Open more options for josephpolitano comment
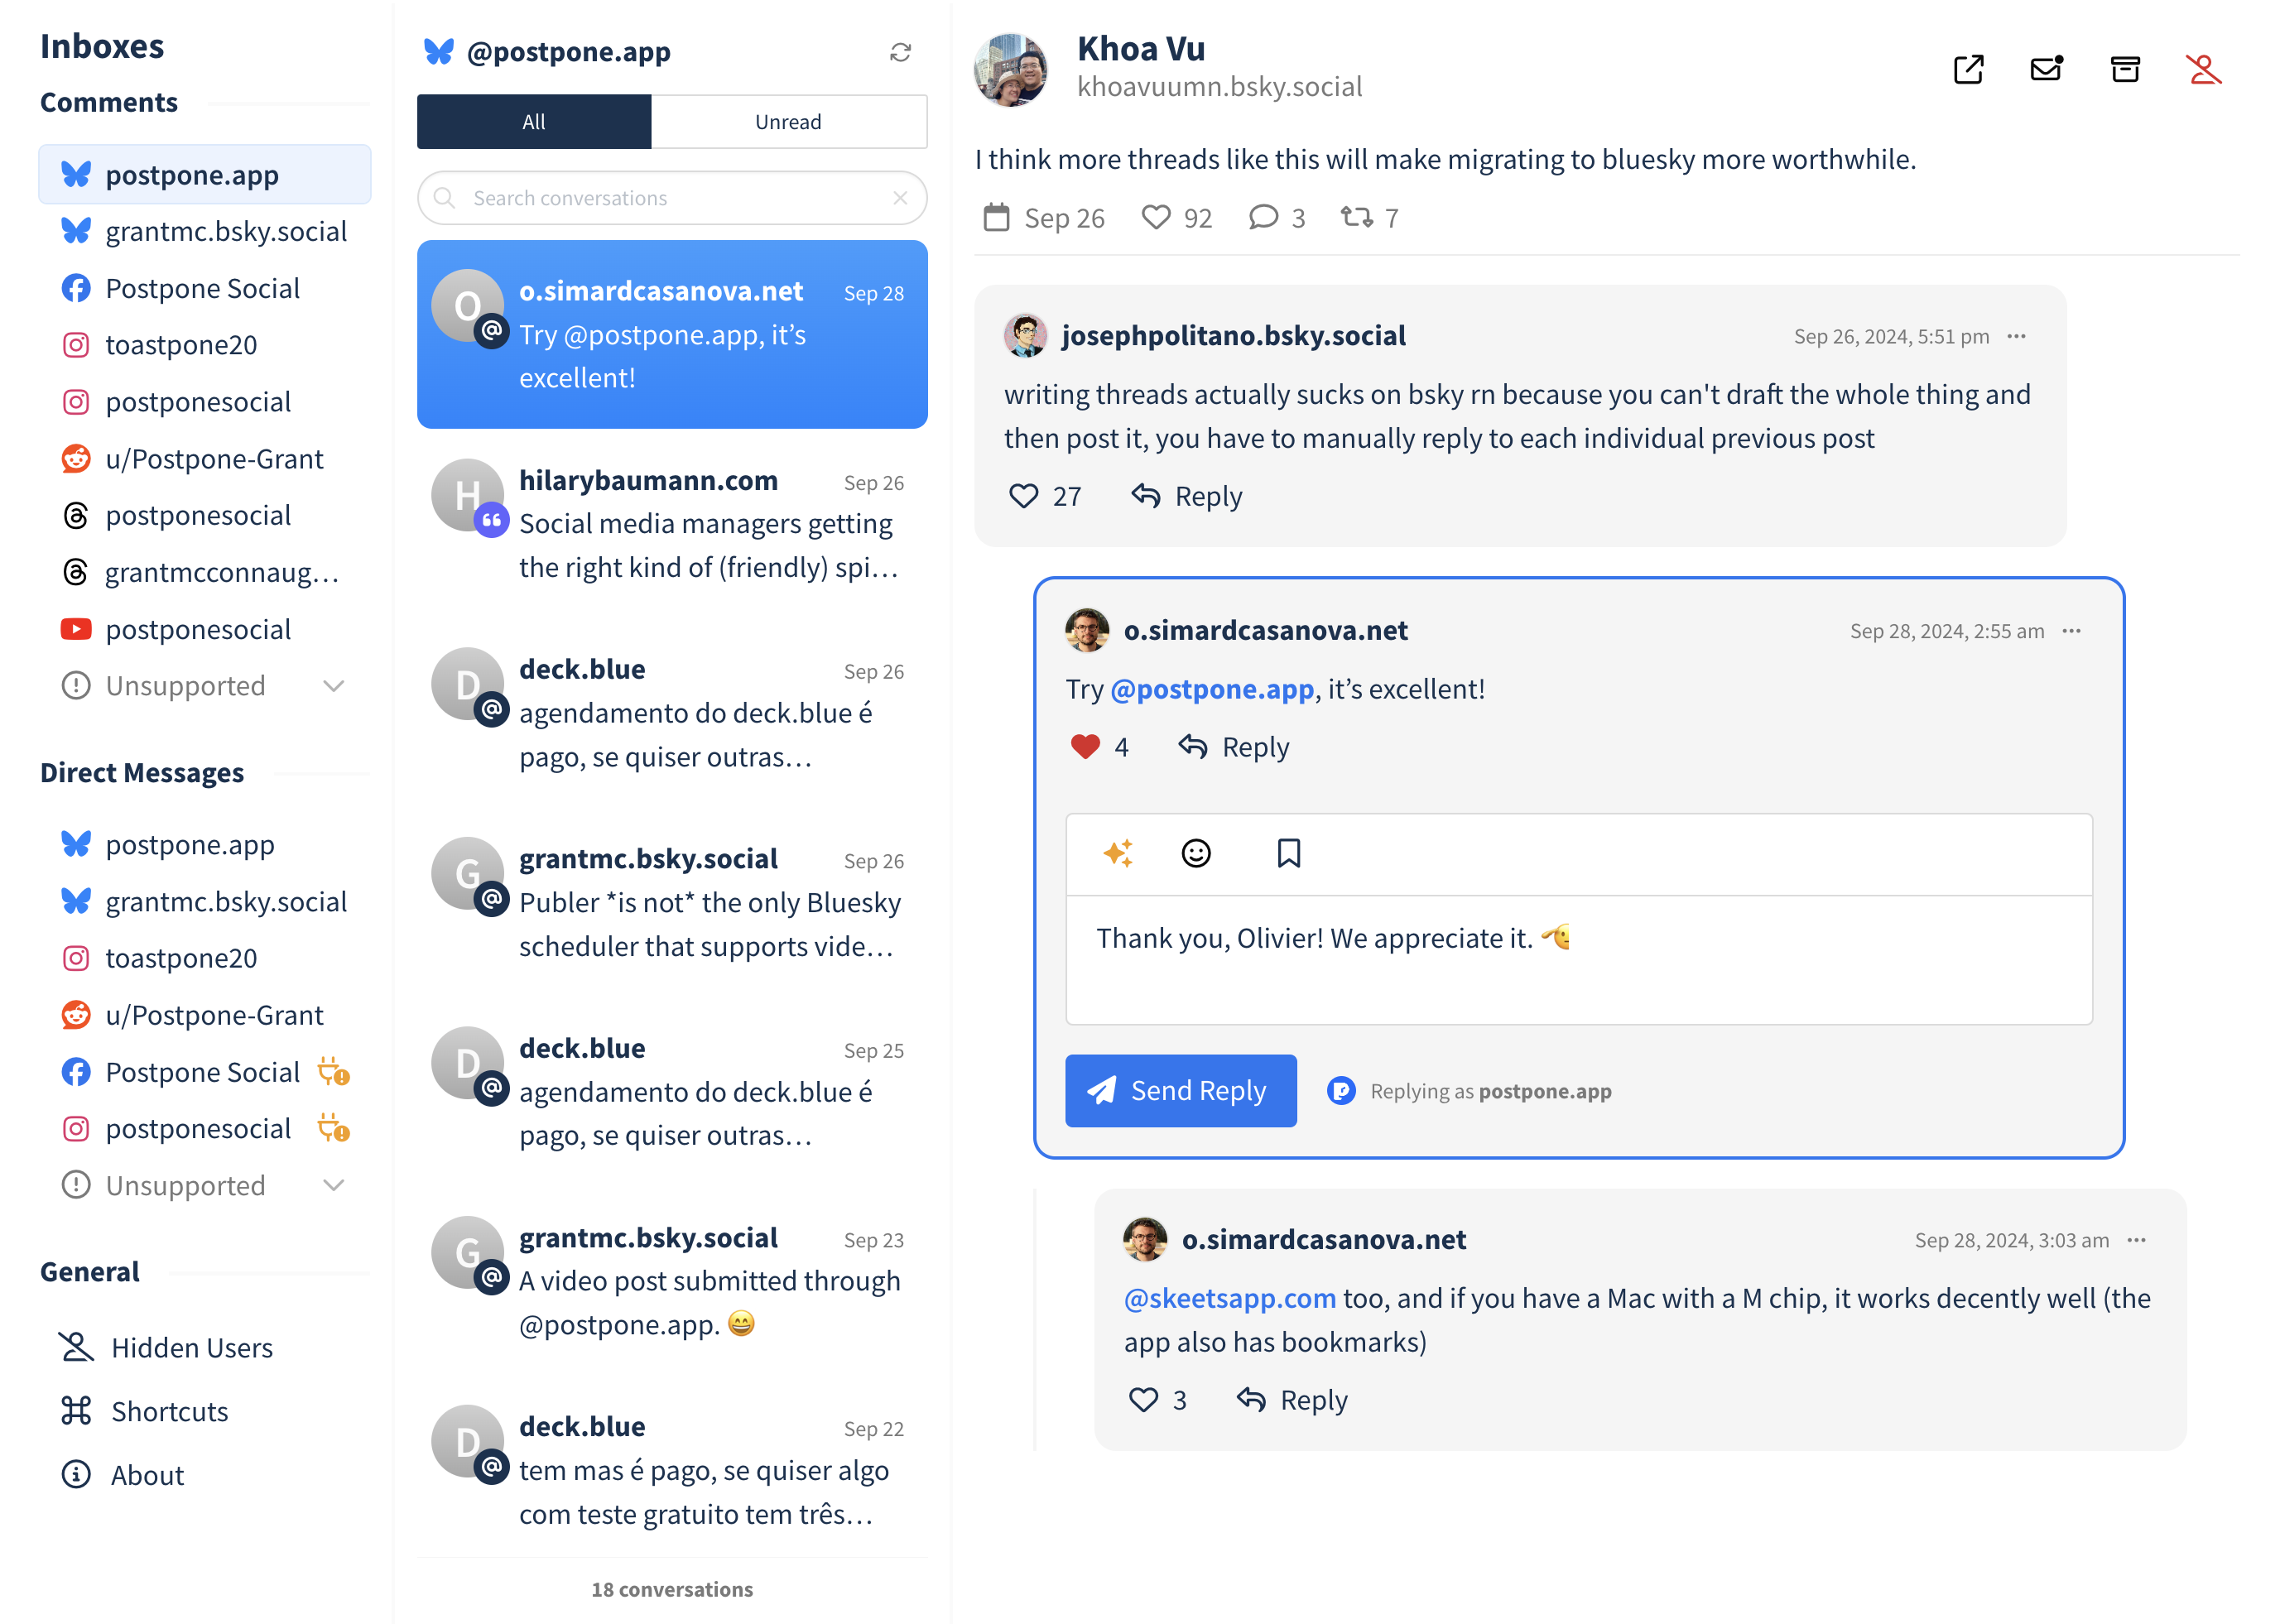This screenshot has height=1624, width=2280. click(2016, 336)
